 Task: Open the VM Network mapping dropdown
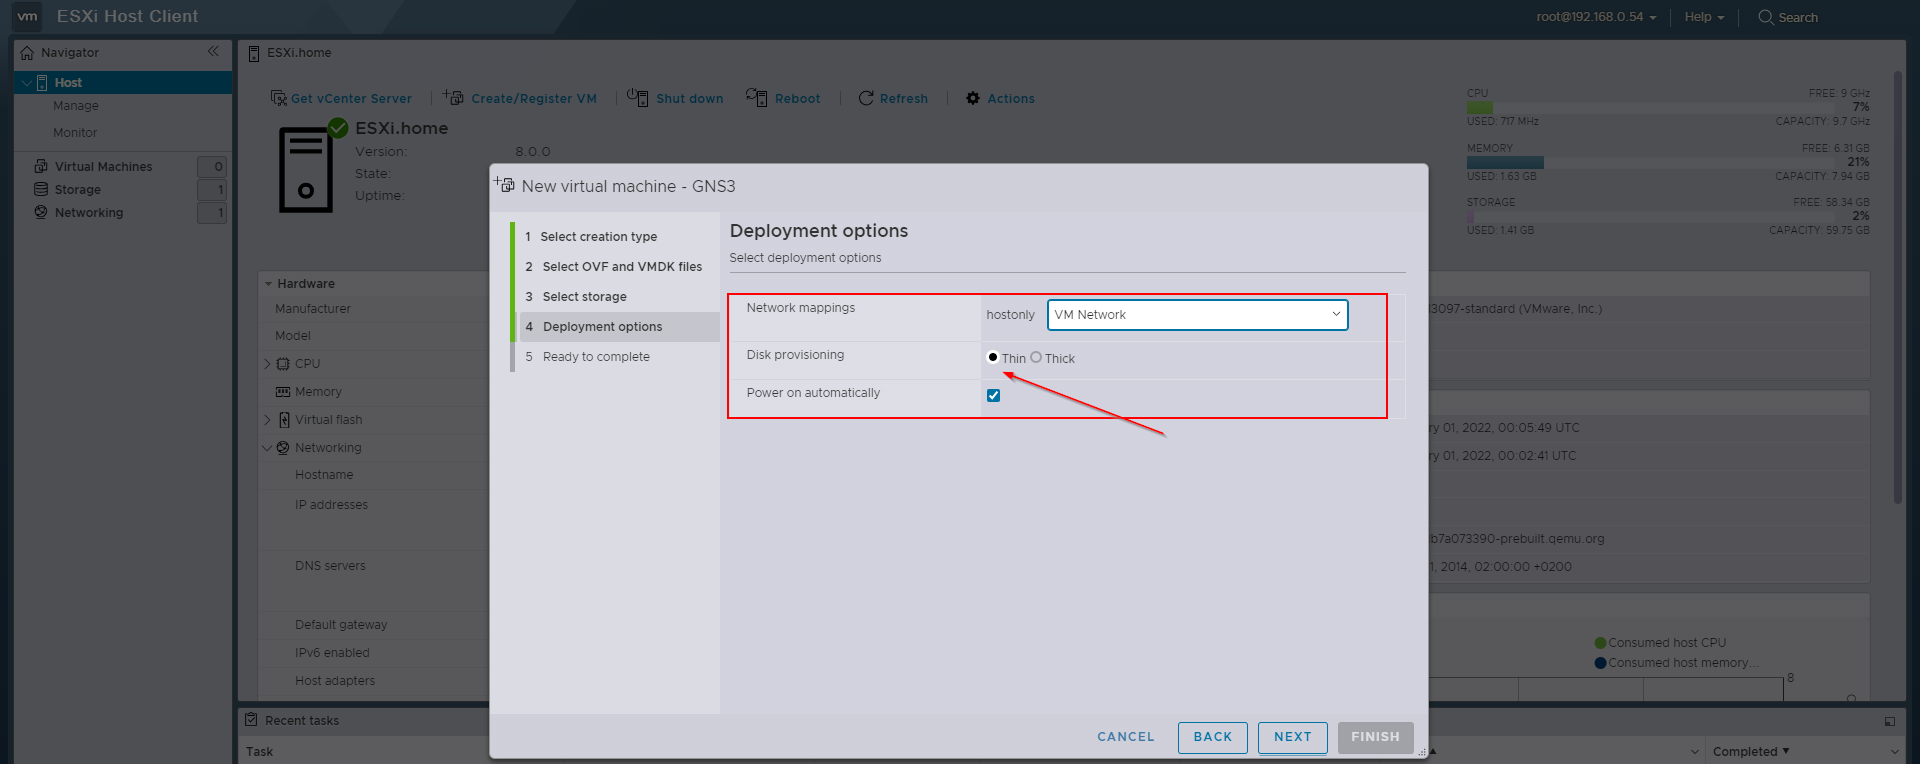tap(1197, 315)
